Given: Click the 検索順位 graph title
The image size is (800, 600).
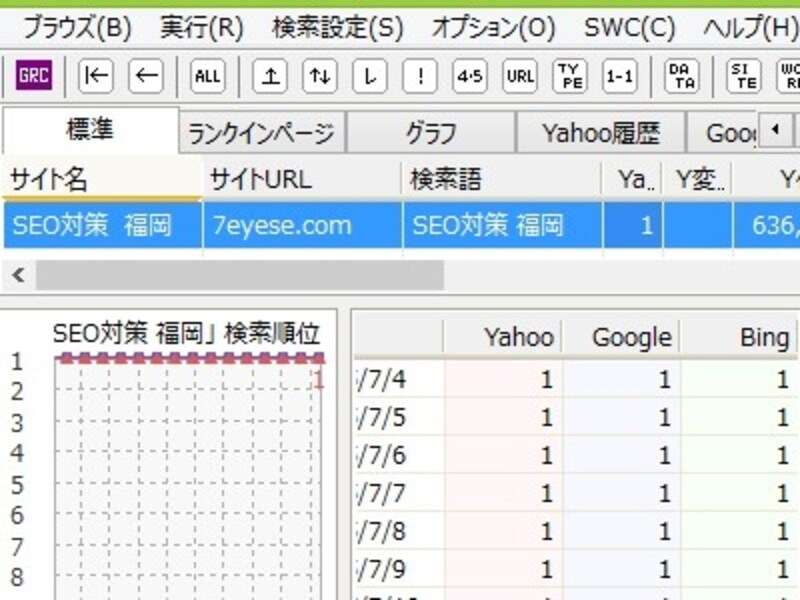Looking at the screenshot, I should tap(186, 333).
